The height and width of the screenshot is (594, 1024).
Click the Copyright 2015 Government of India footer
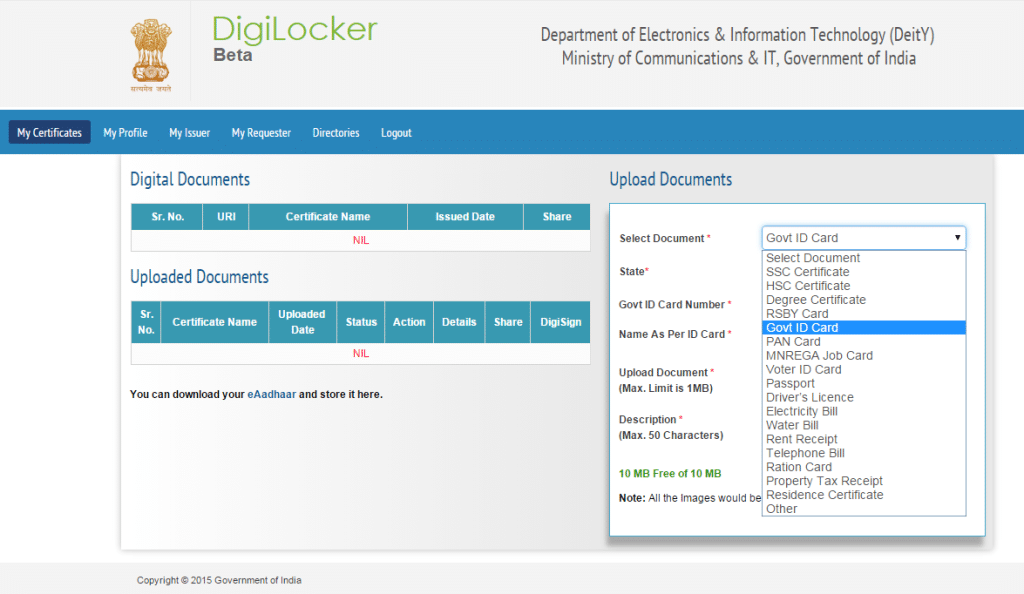click(219, 580)
